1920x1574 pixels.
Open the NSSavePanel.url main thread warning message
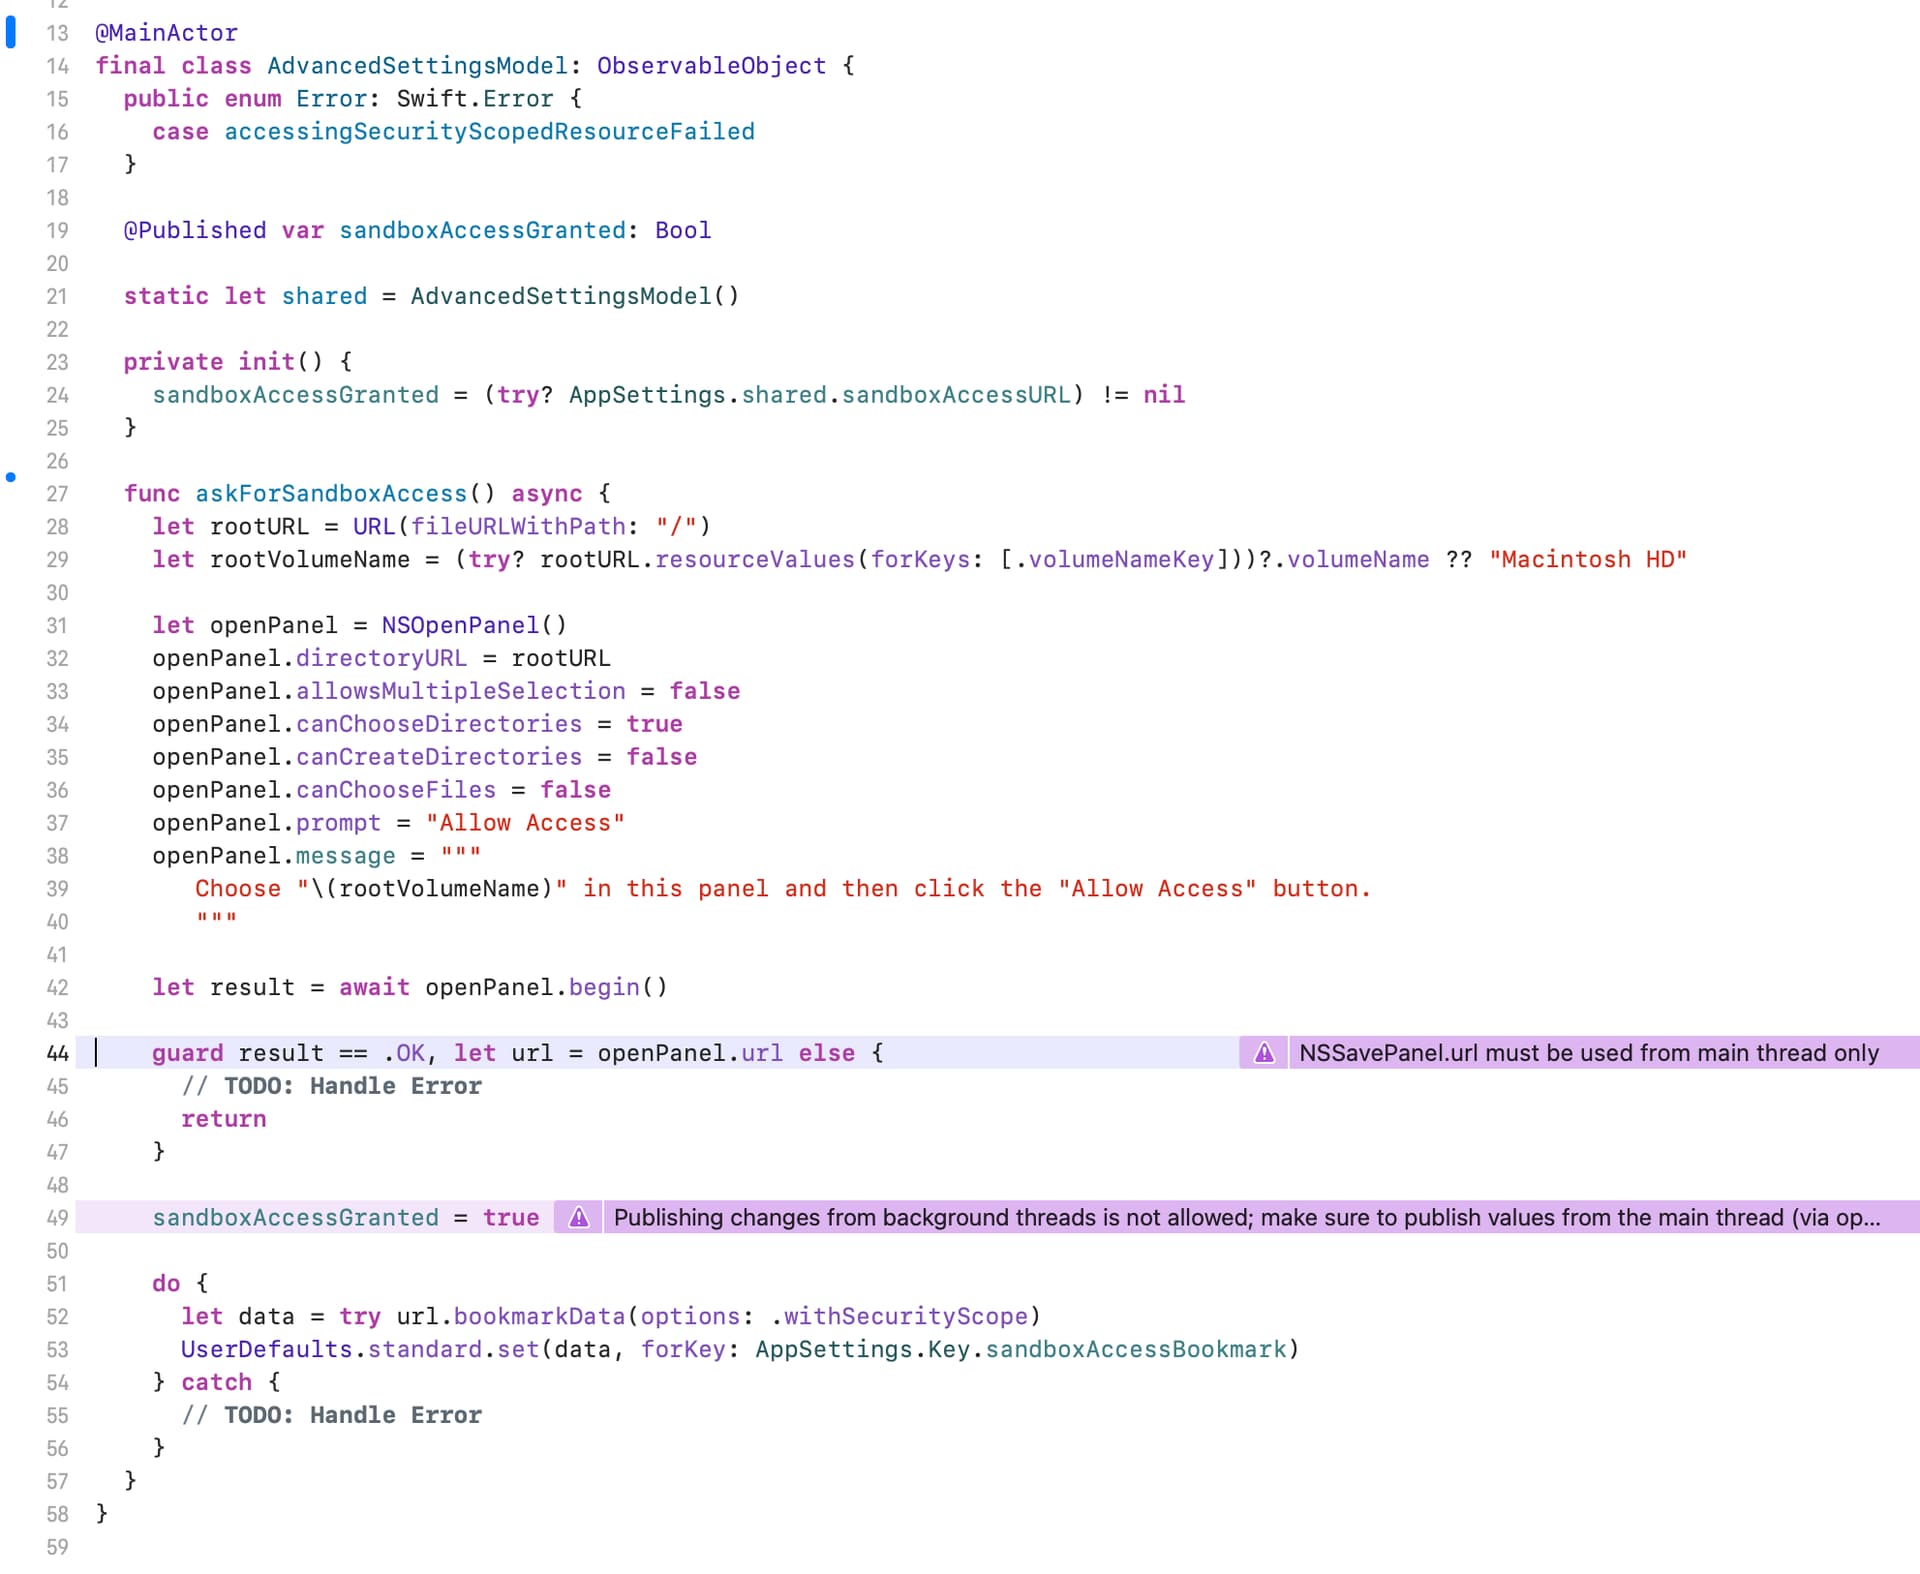coord(1588,1053)
